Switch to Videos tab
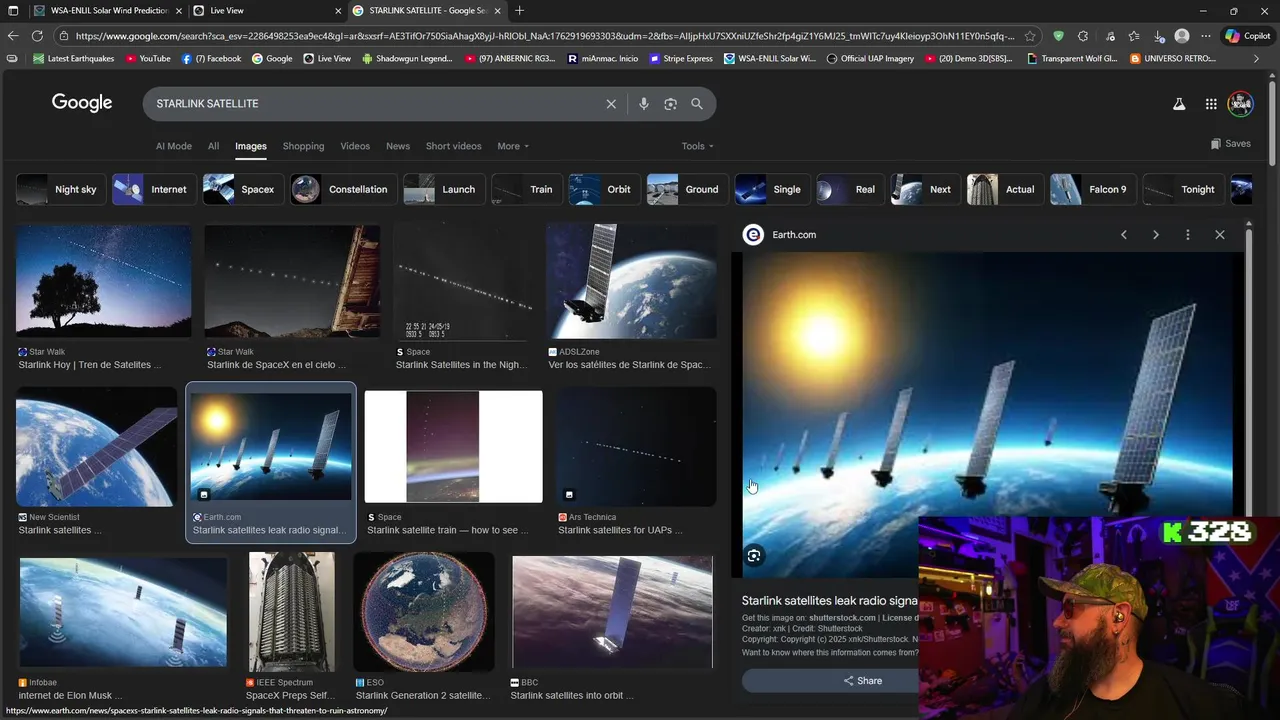The height and width of the screenshot is (720, 1280). click(355, 146)
